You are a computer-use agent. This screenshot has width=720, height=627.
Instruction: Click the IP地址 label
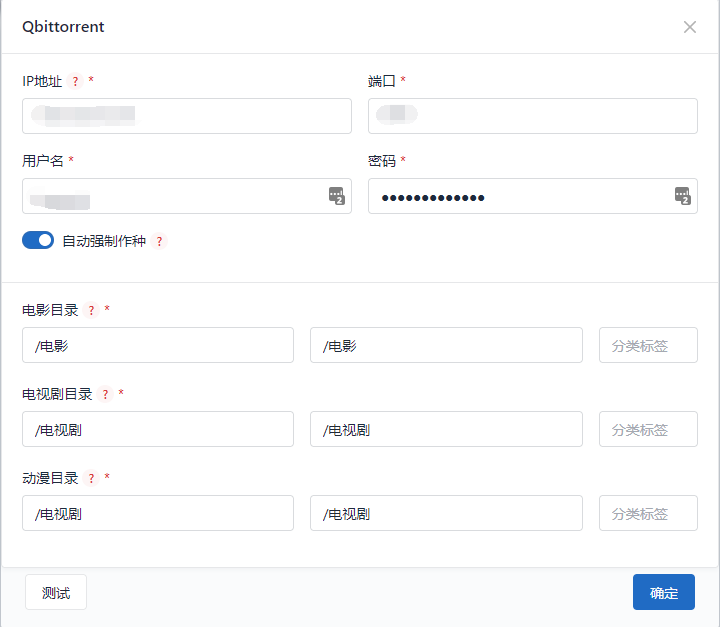click(42, 81)
